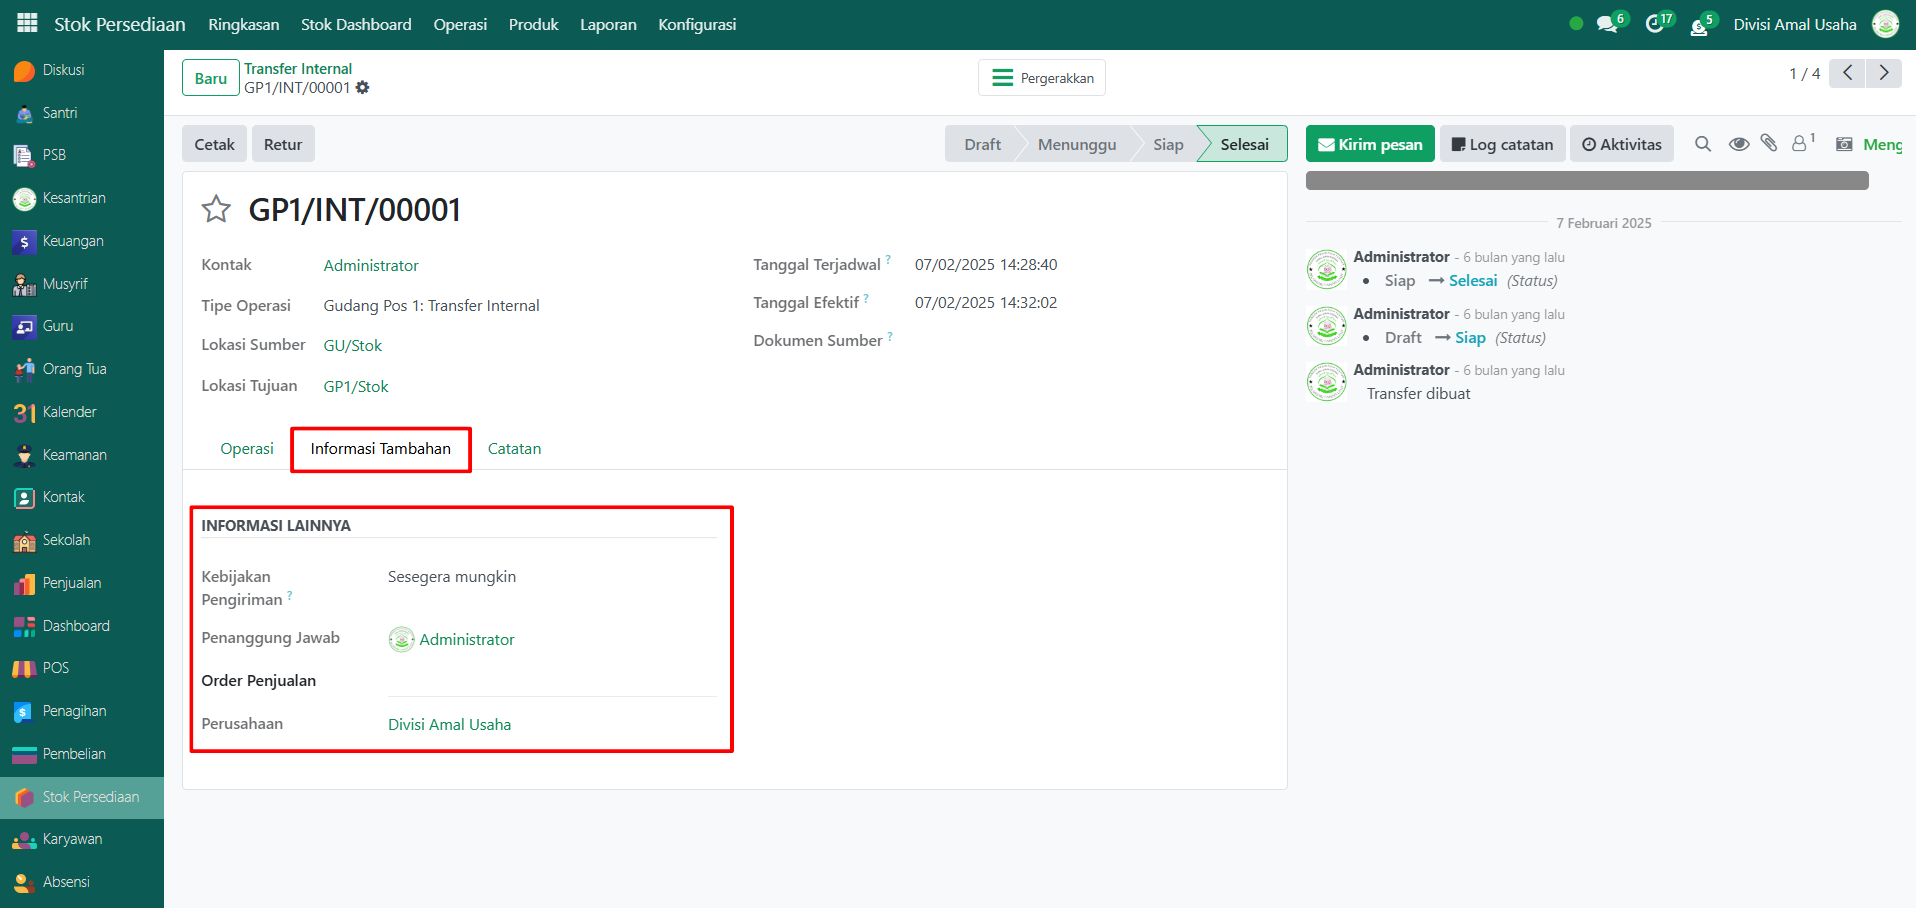Open the Konfigurasi menu
The width and height of the screenshot is (1916, 908).
(697, 24)
